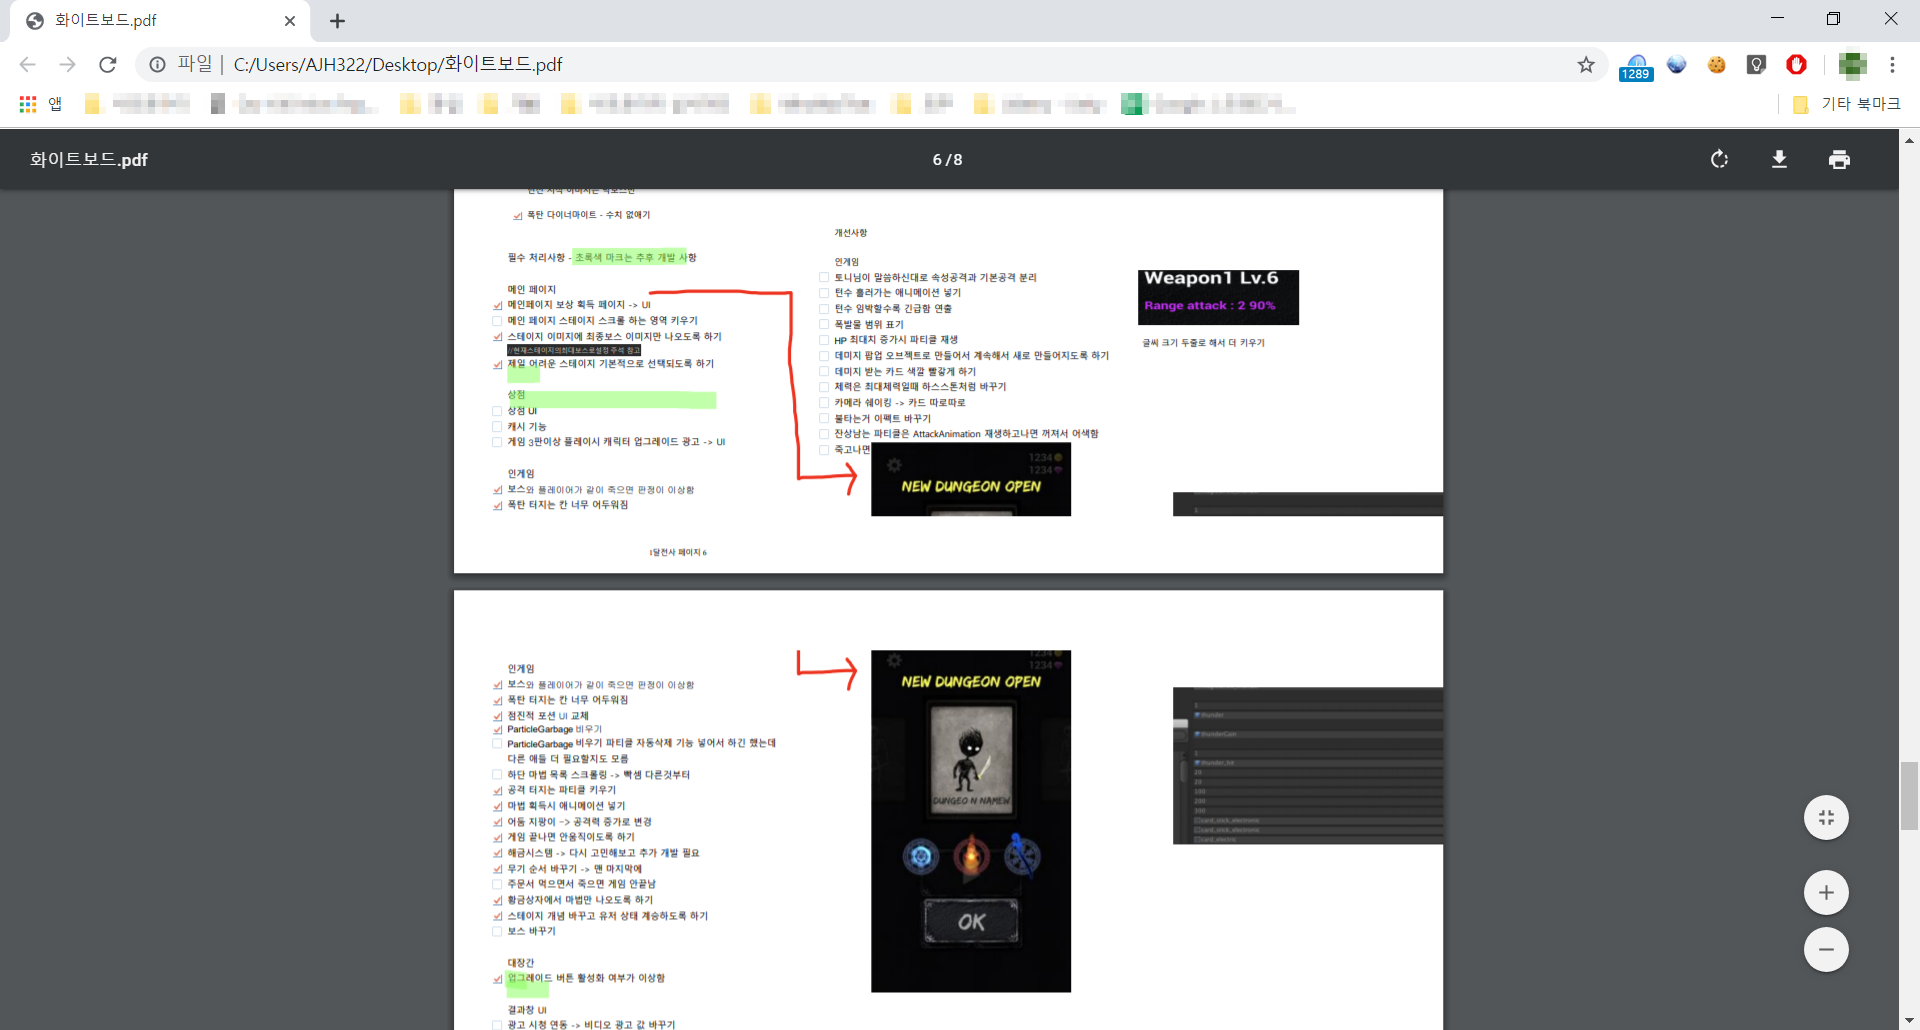The width and height of the screenshot is (1920, 1030).
Task: Download the 화이트보드.pdf file
Action: [1779, 159]
